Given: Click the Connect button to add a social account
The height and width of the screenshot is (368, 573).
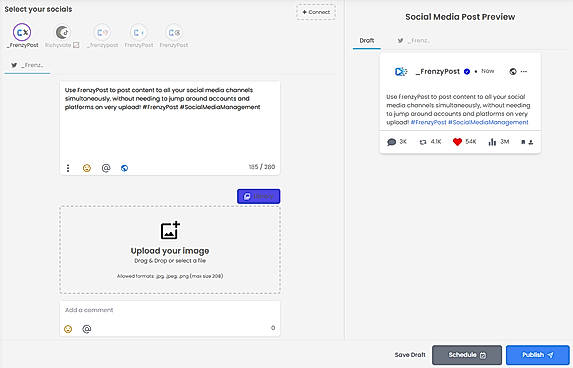Looking at the screenshot, I should pos(316,12).
